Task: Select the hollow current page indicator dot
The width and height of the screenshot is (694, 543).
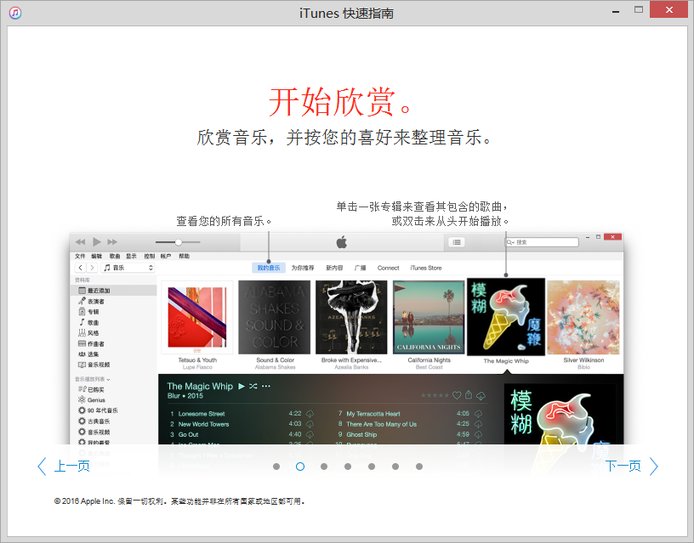Action: coord(300,466)
